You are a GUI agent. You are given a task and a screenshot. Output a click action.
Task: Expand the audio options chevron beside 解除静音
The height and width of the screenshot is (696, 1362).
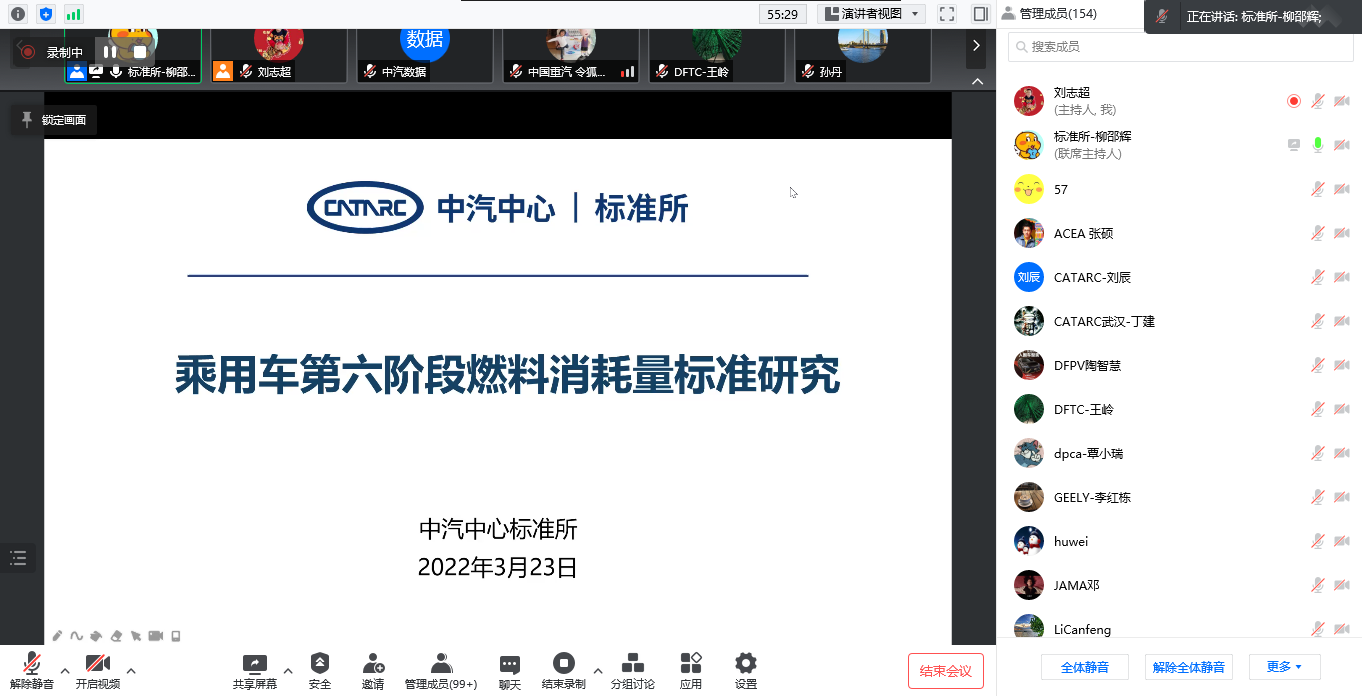[x=64, y=672]
